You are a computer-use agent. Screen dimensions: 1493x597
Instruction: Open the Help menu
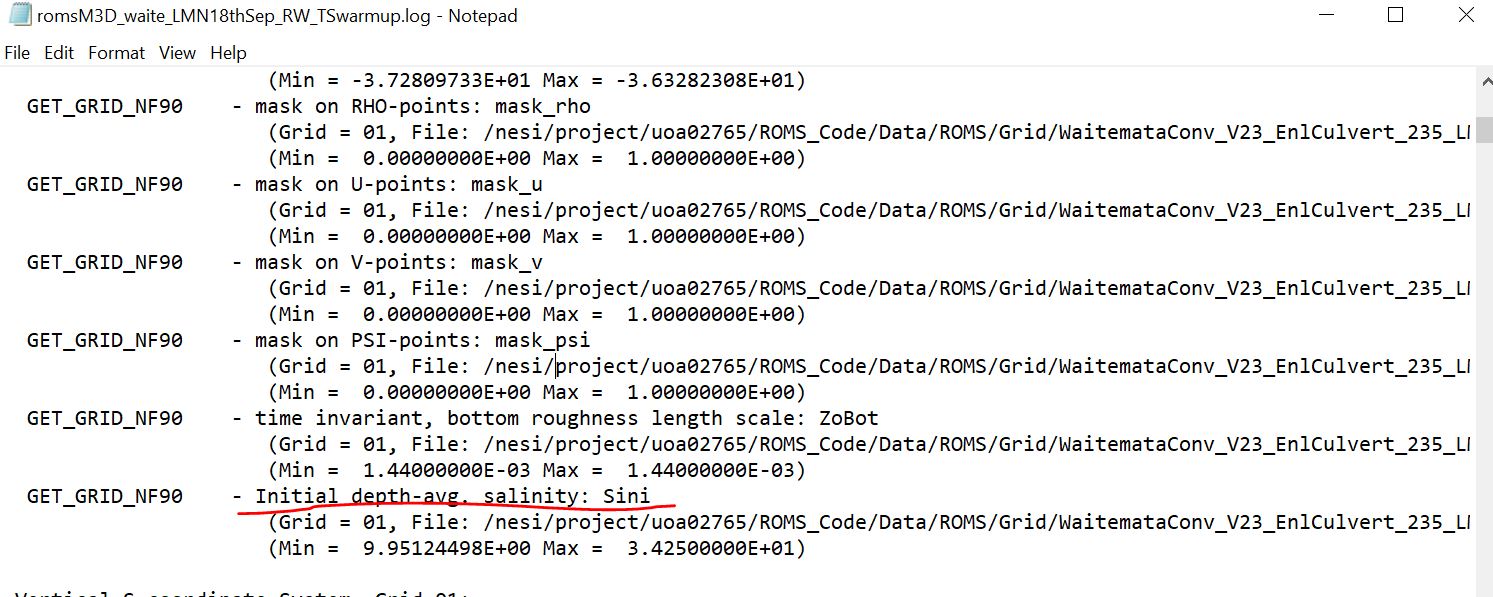228,53
